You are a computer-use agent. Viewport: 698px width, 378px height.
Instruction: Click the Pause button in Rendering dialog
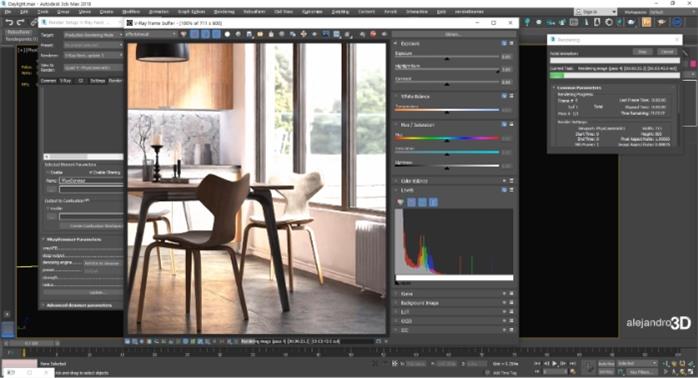point(642,52)
